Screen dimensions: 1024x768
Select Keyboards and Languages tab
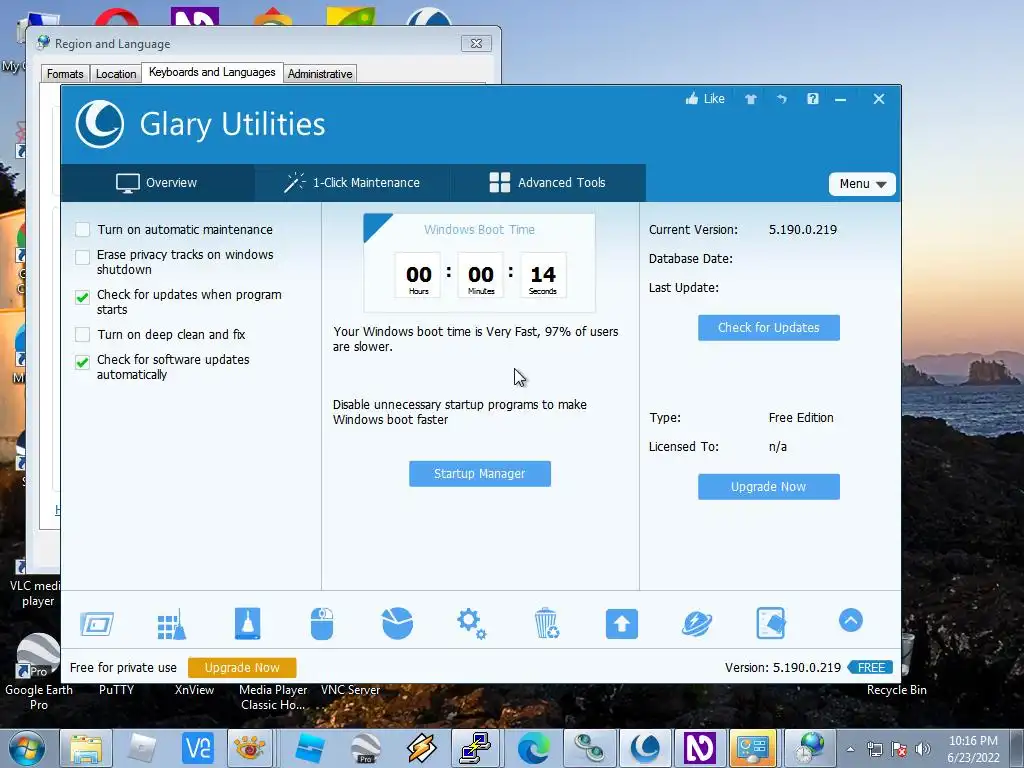pos(212,72)
